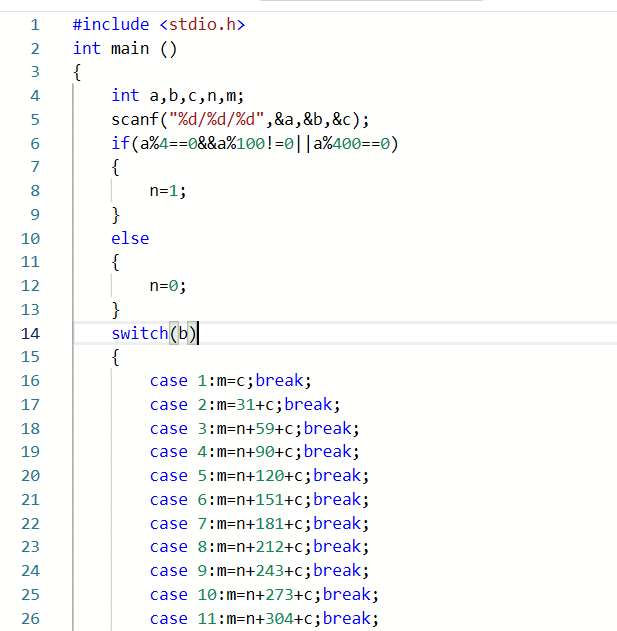Click line number 10 in the gutter
The image size is (617, 631).
tap(30, 239)
